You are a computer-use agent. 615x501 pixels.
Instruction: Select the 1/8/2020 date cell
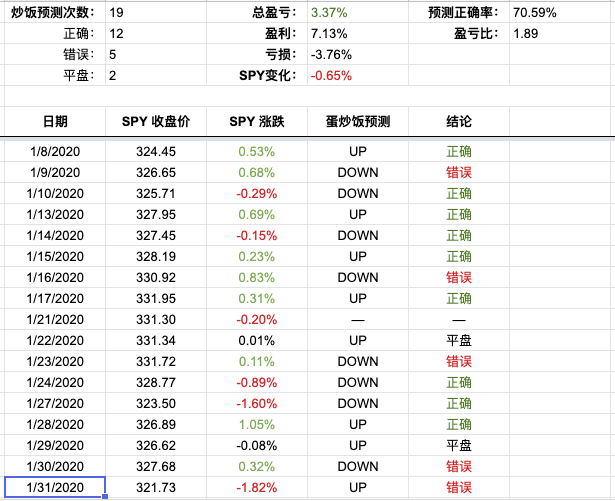pyautogui.click(x=55, y=152)
